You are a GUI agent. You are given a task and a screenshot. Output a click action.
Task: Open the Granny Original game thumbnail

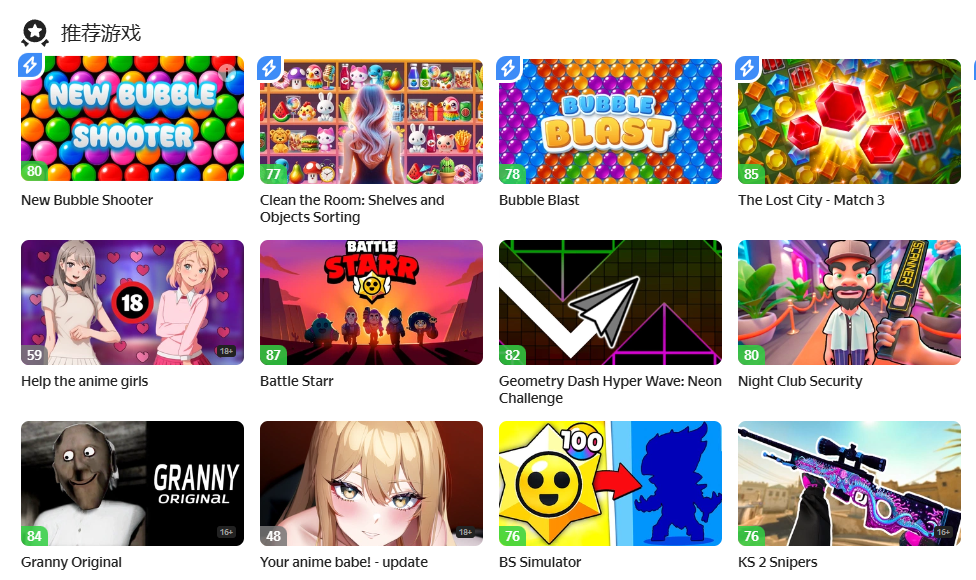coord(133,484)
